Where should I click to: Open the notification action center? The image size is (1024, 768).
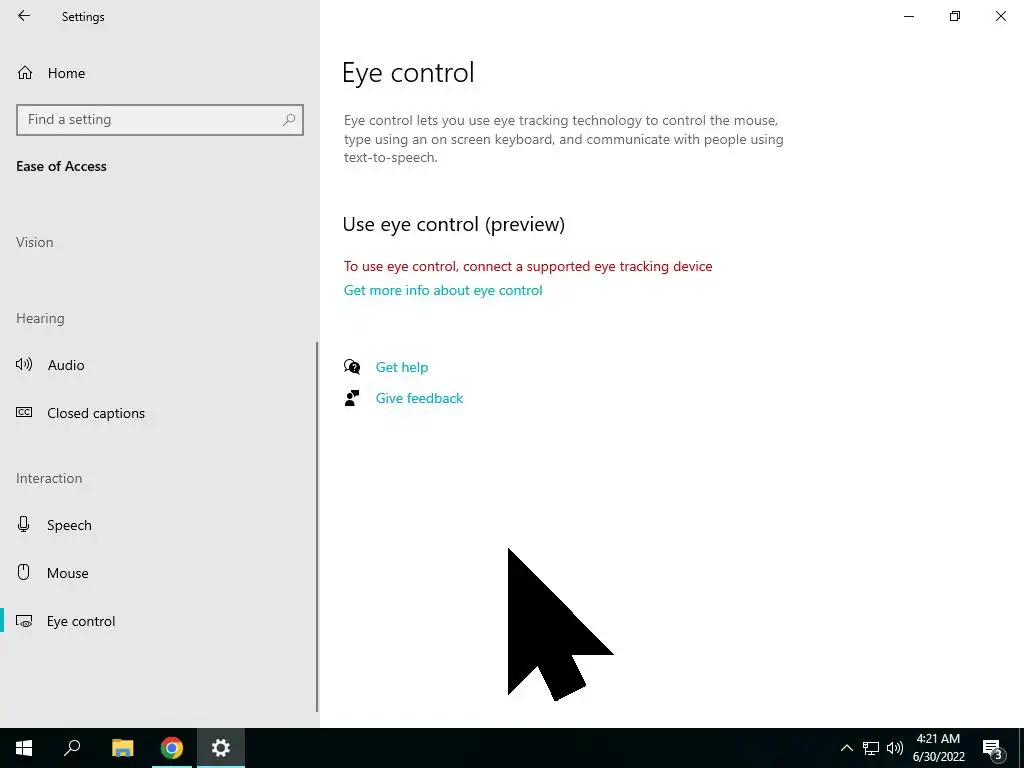[993, 749]
